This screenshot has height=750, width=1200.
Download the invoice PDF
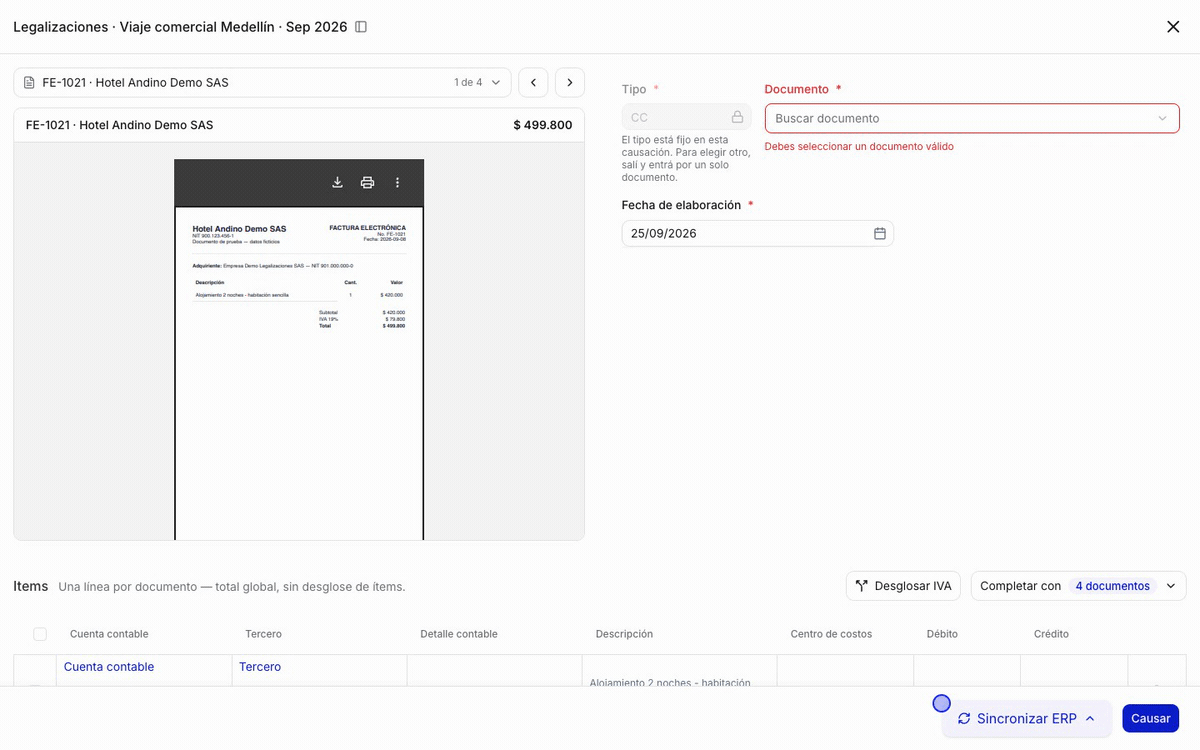coord(338,182)
